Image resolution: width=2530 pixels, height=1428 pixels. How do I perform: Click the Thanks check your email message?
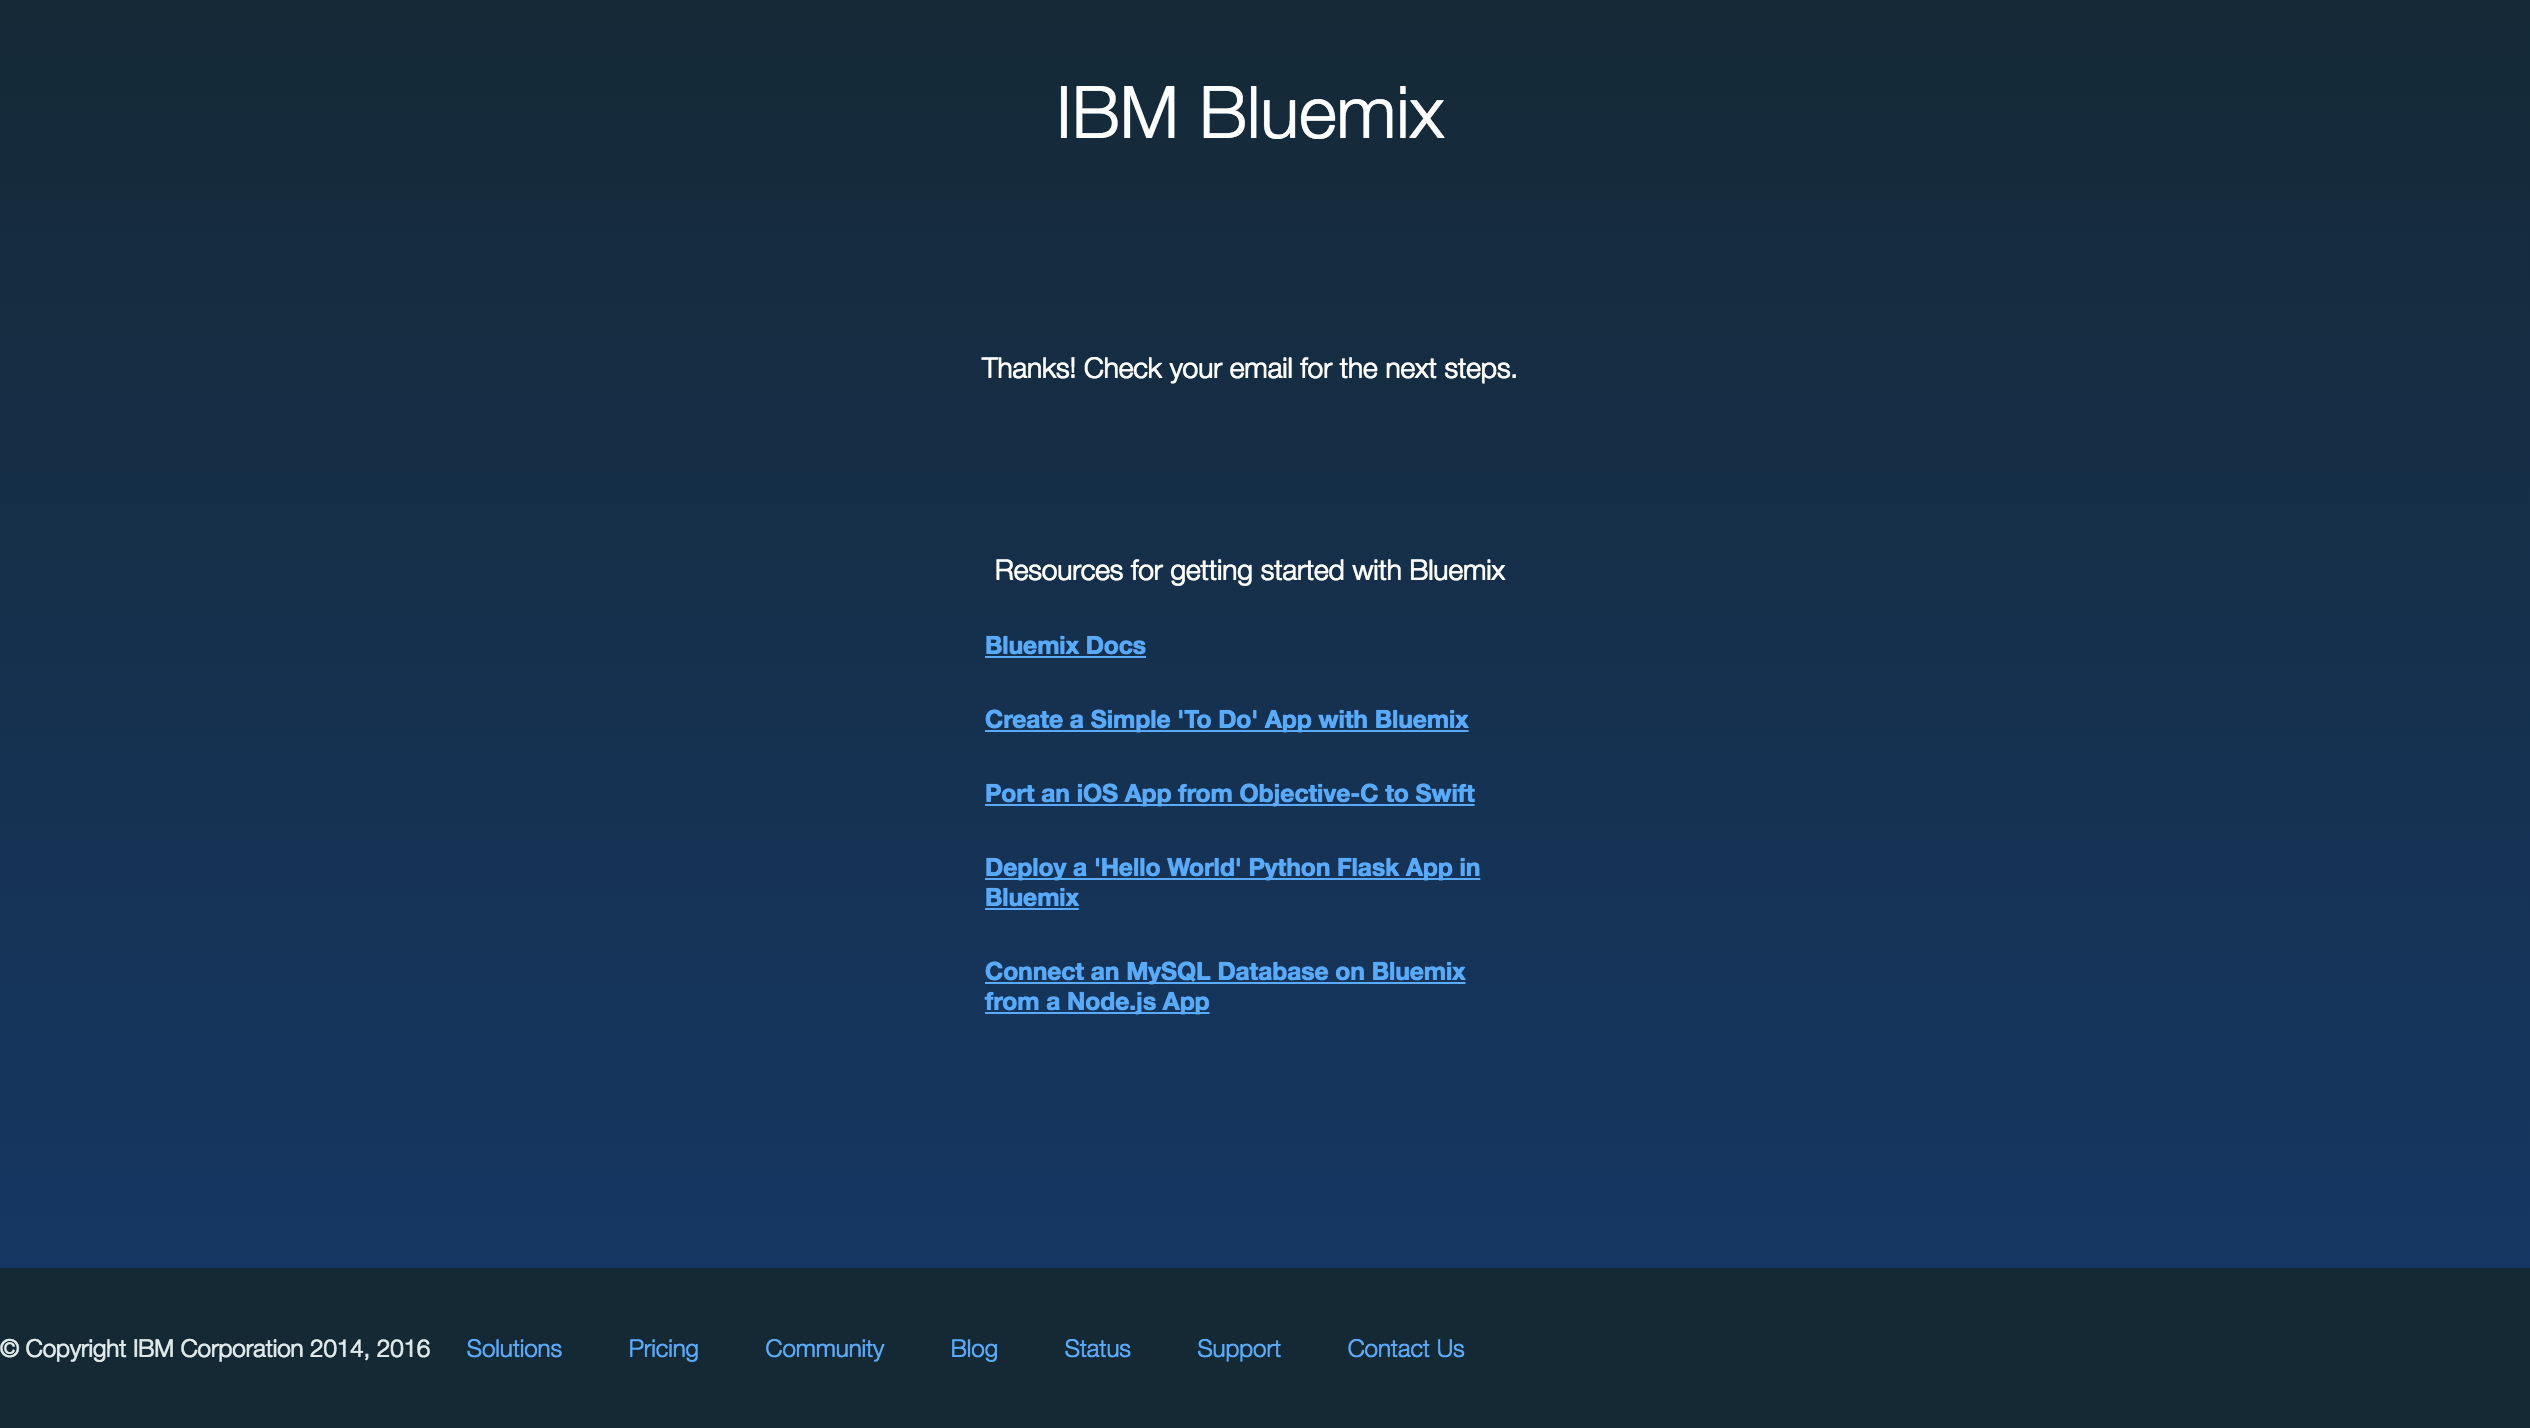1249,369
